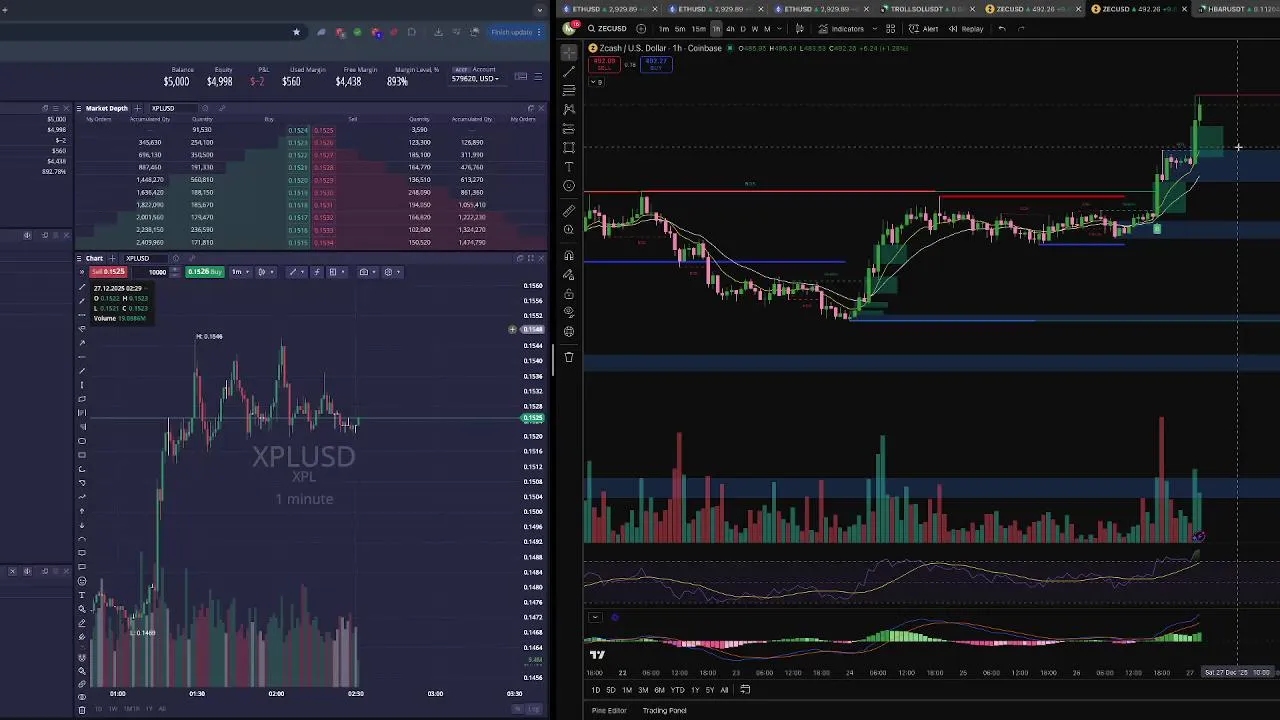Open the Pine Editor tab
This screenshot has height=720, width=1280.
click(609, 710)
